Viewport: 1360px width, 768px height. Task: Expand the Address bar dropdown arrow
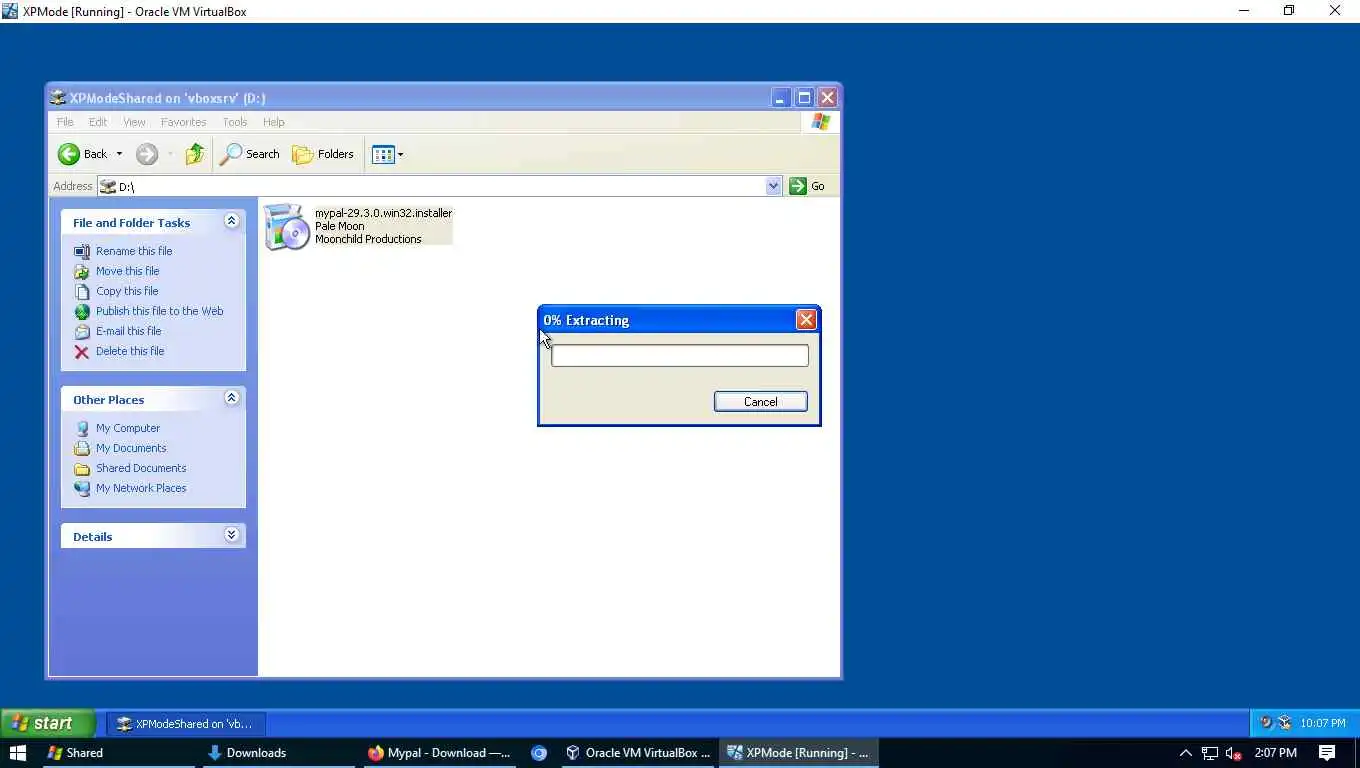773,186
